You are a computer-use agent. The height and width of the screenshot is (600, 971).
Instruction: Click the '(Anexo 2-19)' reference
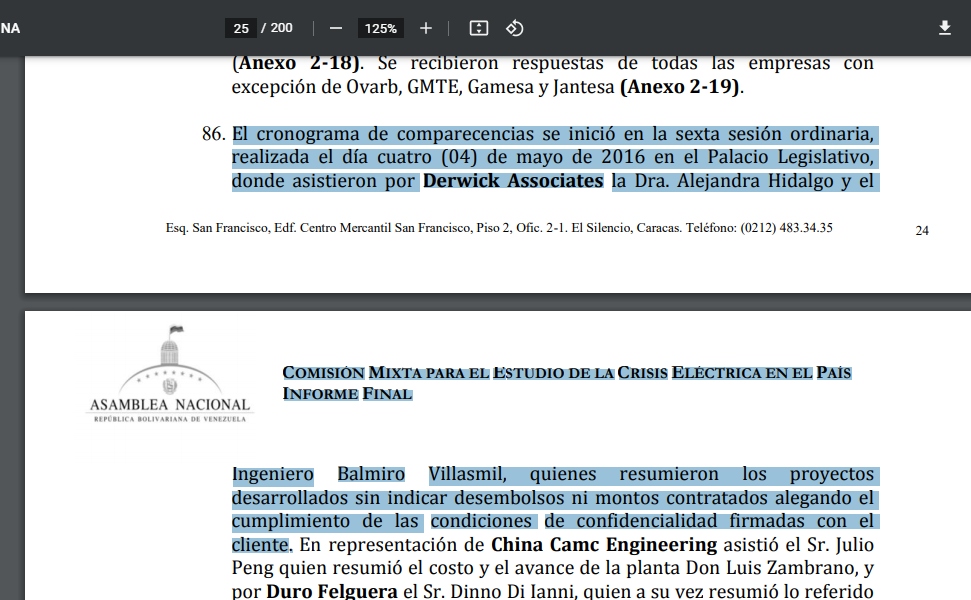tap(681, 87)
